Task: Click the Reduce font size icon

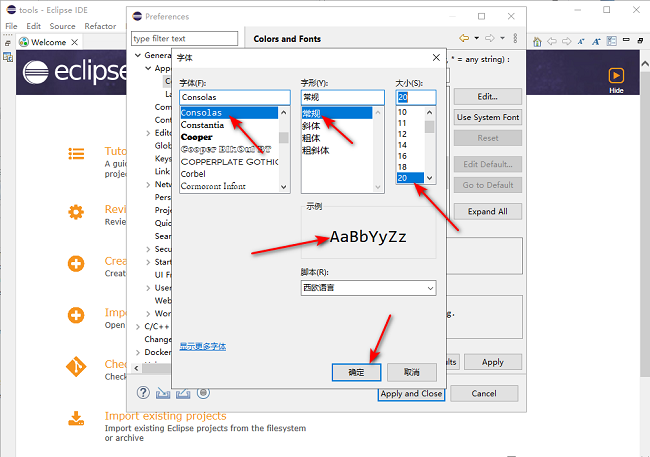Action: 581,41
